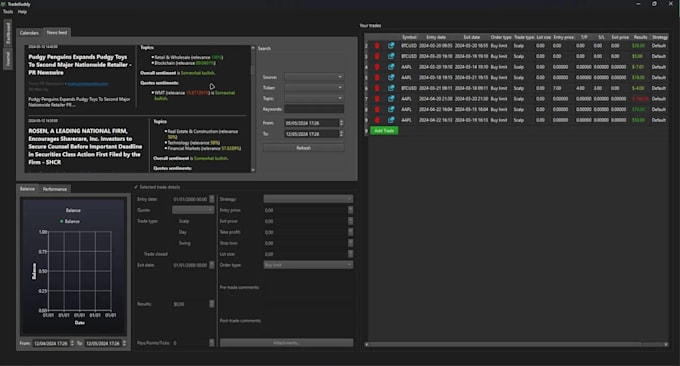The width and height of the screenshot is (680, 366).
Task: Toggle the Selected trade details checkbox
Action: [x=136, y=187]
